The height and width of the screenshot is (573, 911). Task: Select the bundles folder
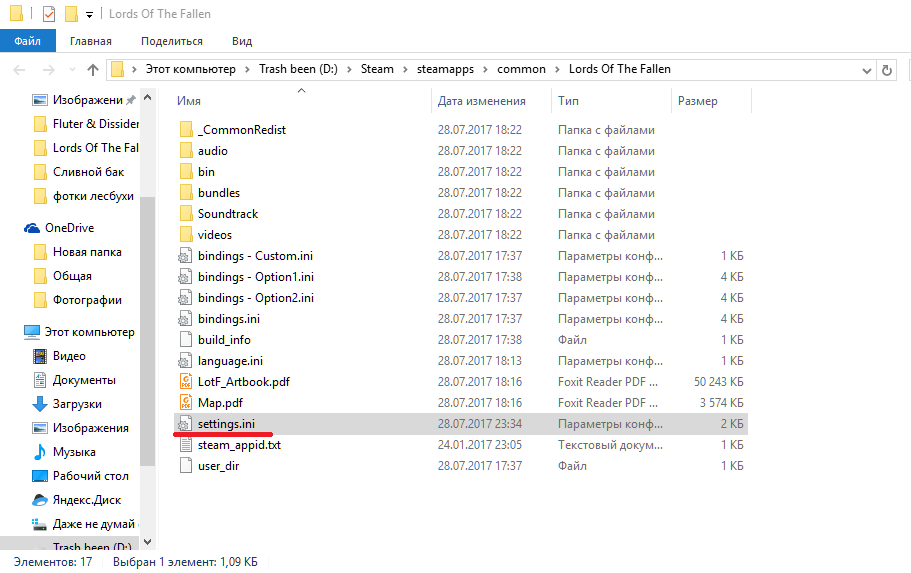pyautogui.click(x=219, y=193)
